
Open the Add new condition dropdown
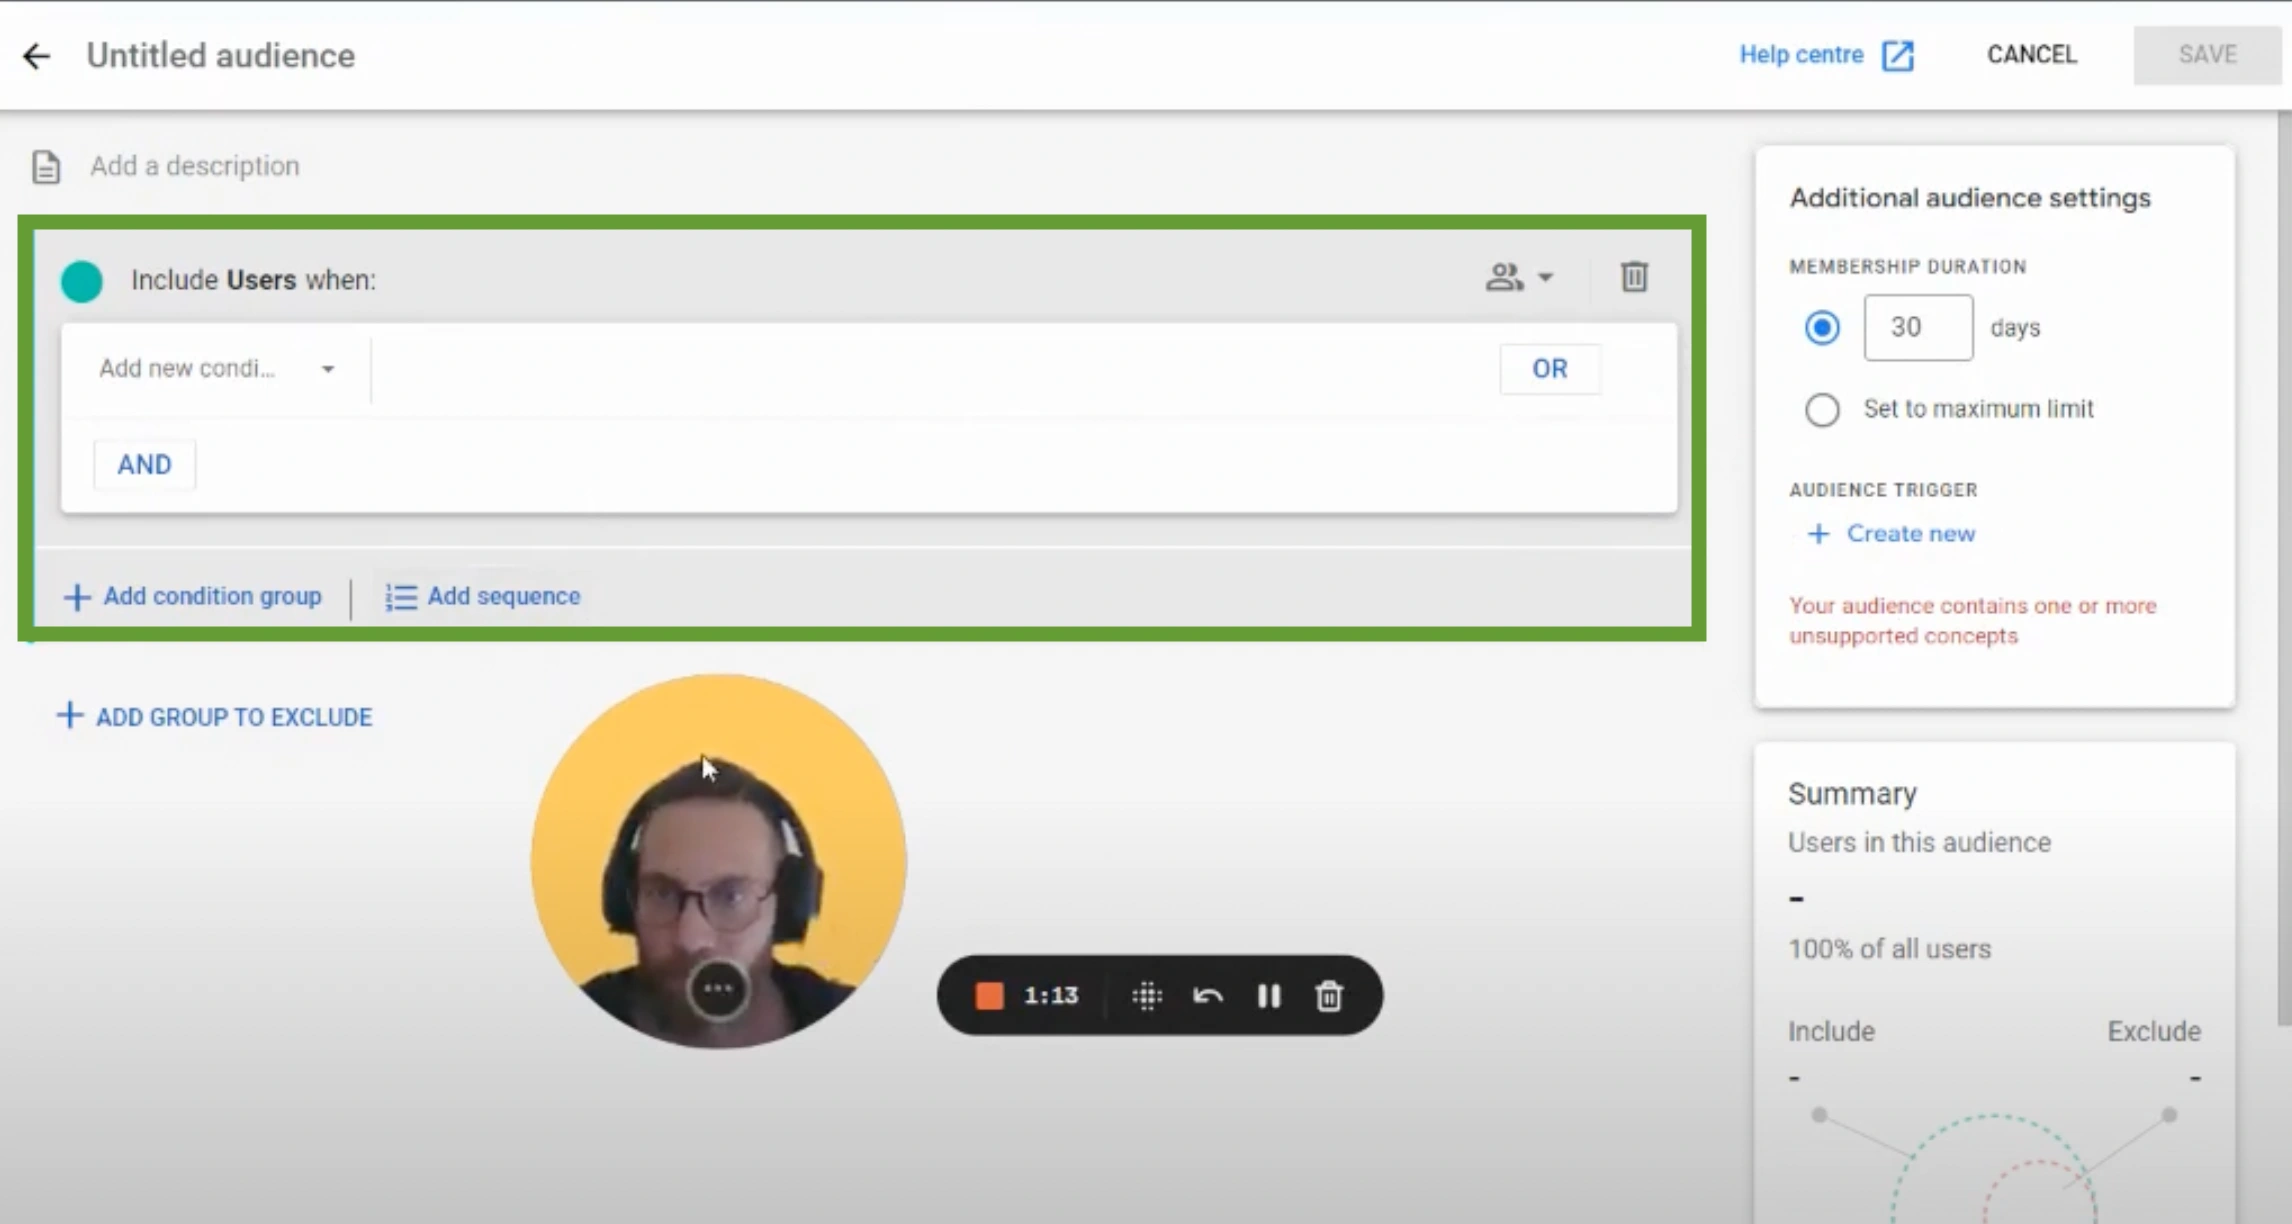(x=216, y=369)
